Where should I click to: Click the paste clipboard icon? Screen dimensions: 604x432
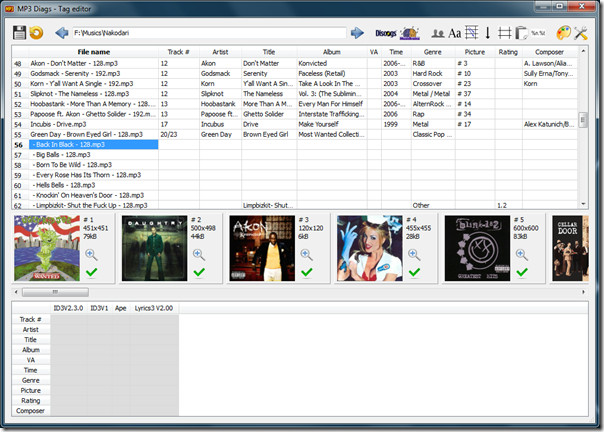tap(521, 33)
